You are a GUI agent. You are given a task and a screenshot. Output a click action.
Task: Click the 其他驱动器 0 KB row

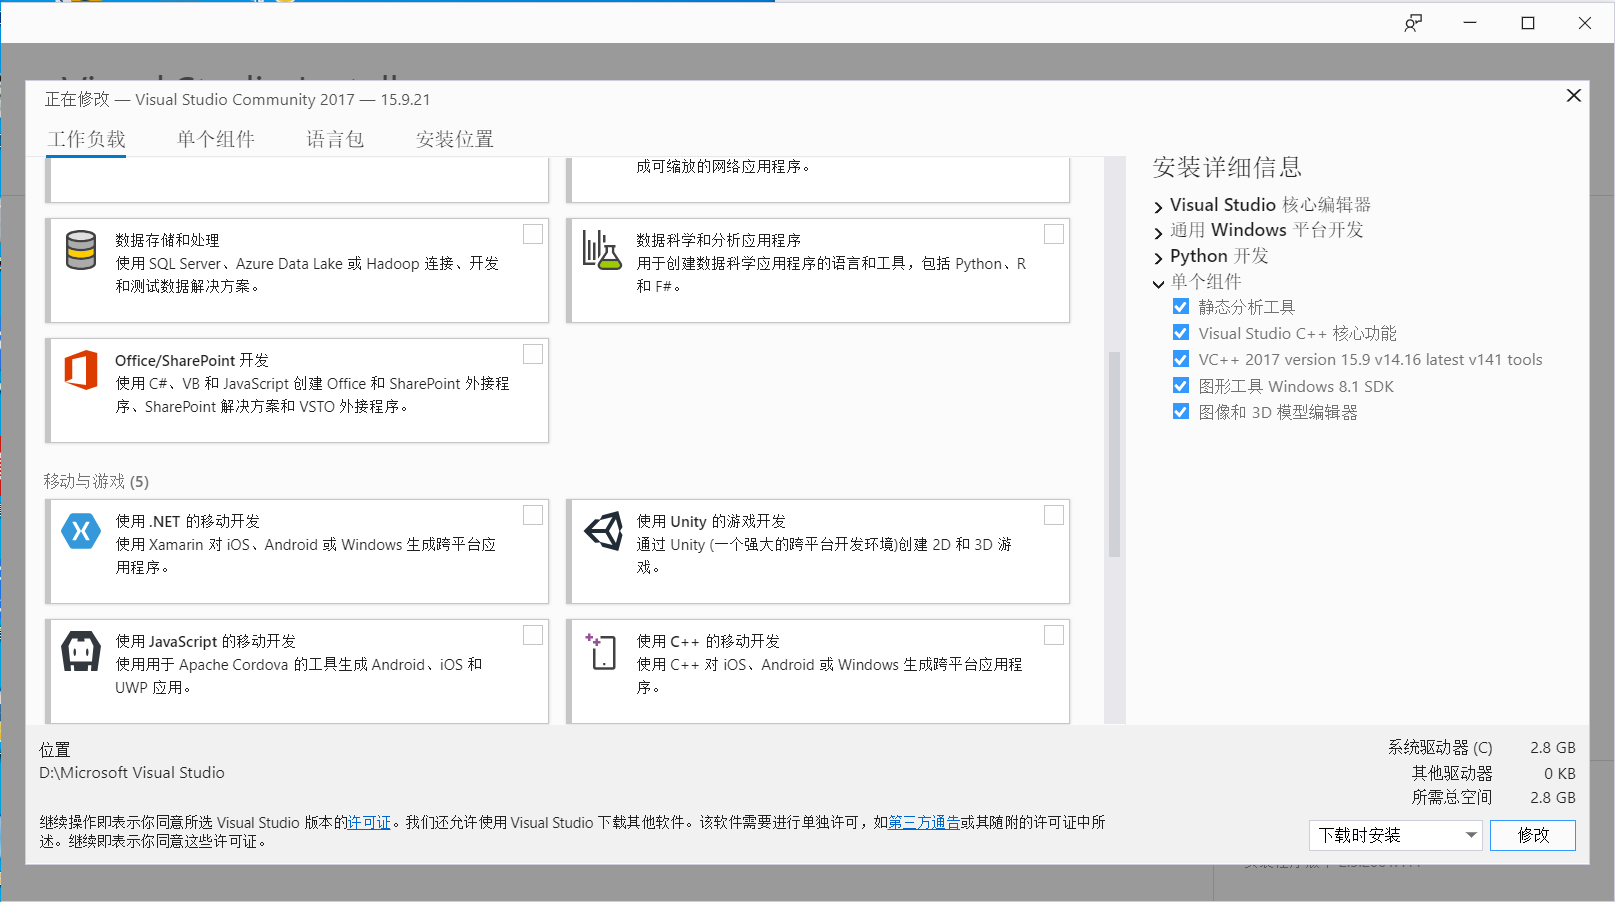point(1493,773)
